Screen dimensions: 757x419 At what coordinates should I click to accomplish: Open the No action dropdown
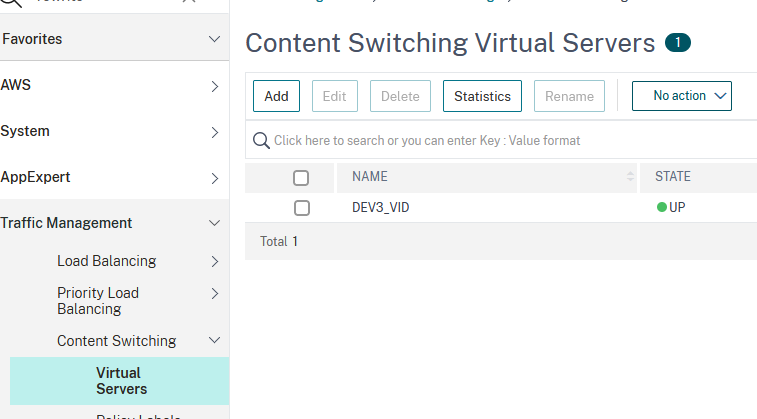[x=682, y=96]
